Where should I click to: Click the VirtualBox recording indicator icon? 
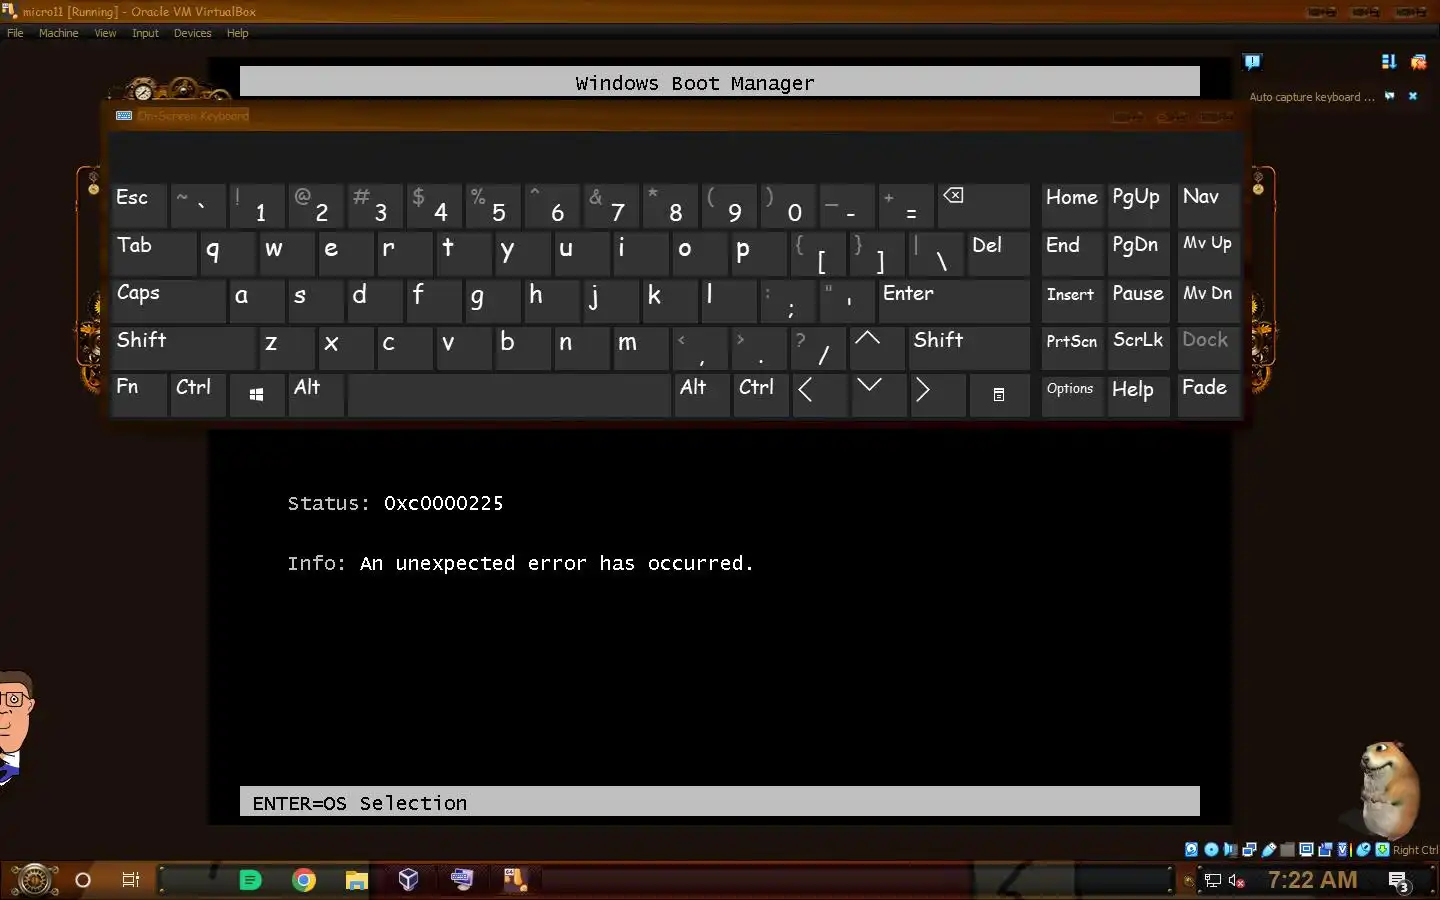1326,850
